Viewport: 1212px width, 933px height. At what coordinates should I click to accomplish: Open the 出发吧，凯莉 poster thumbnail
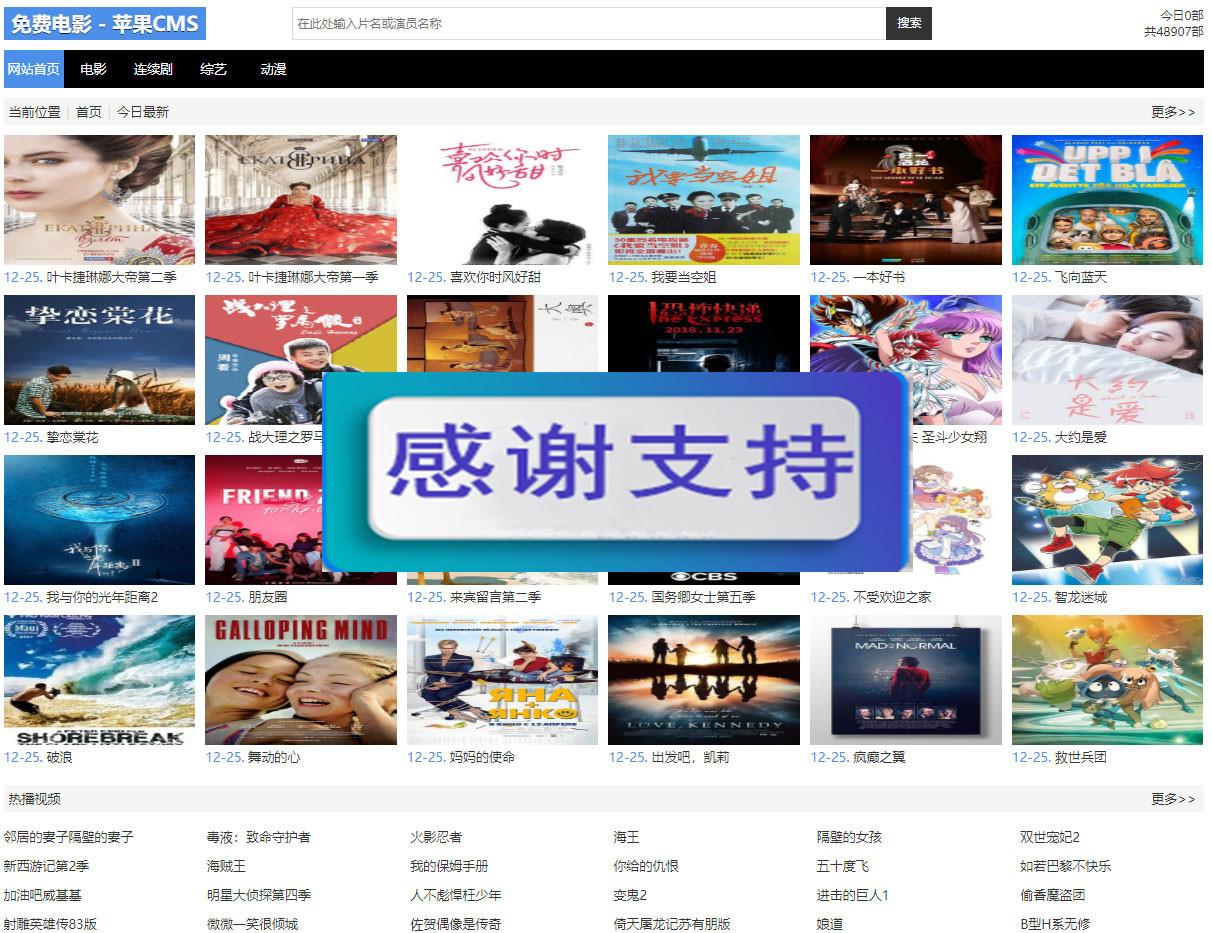point(704,680)
